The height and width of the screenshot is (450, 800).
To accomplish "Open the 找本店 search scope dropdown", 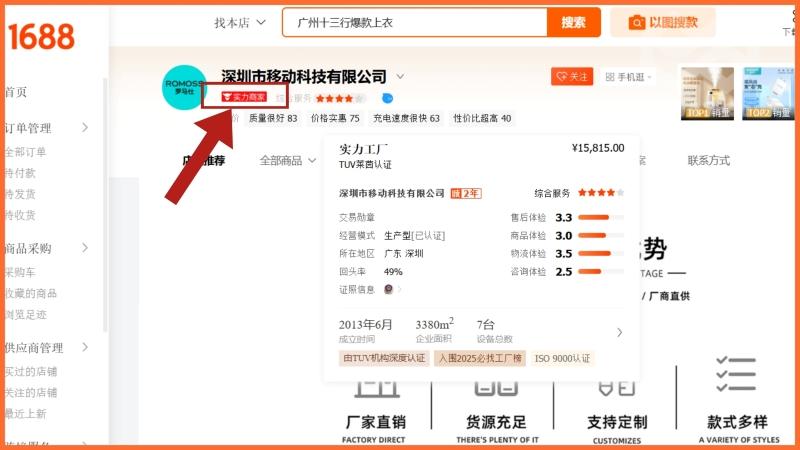I will 240,22.
